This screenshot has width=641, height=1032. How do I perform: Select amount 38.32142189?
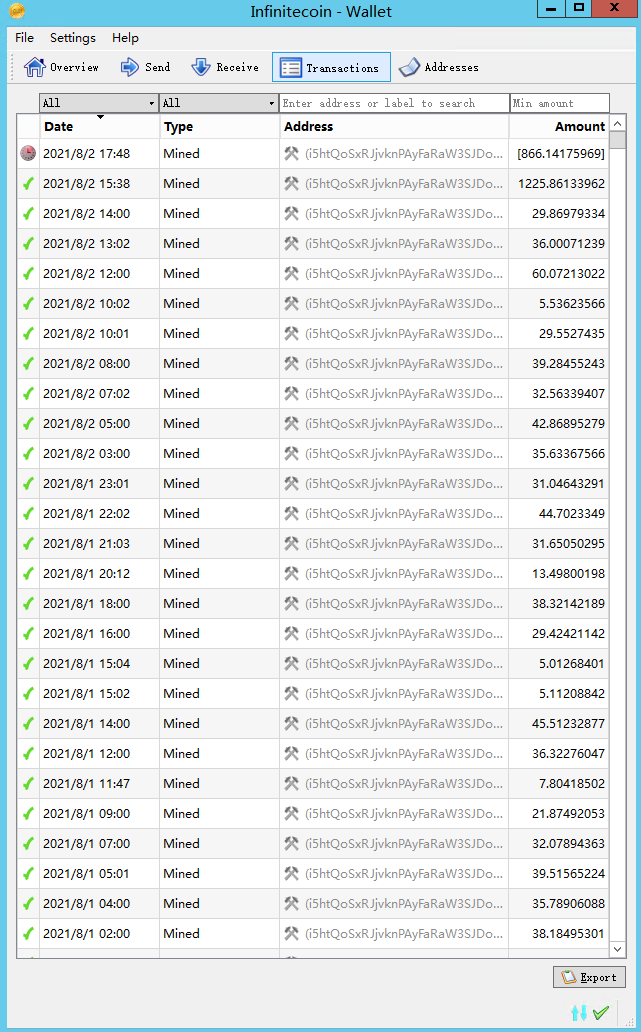point(569,604)
